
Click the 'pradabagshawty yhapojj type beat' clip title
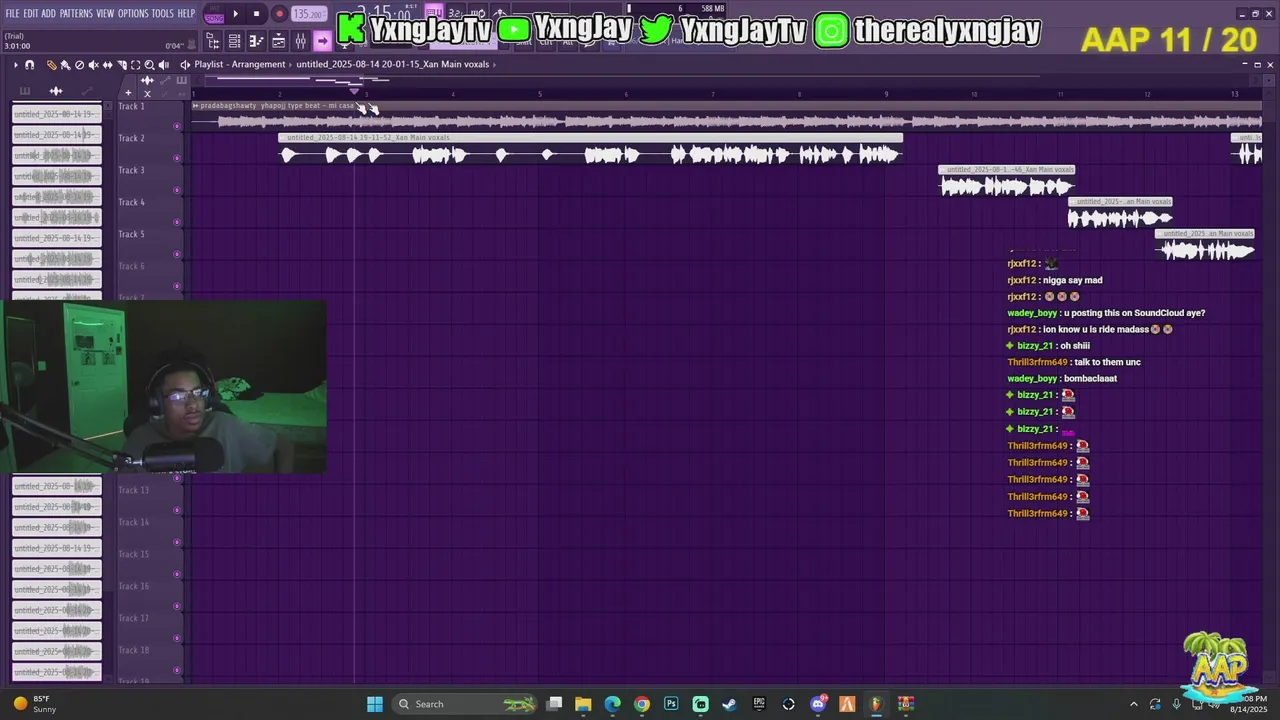[x=277, y=106]
